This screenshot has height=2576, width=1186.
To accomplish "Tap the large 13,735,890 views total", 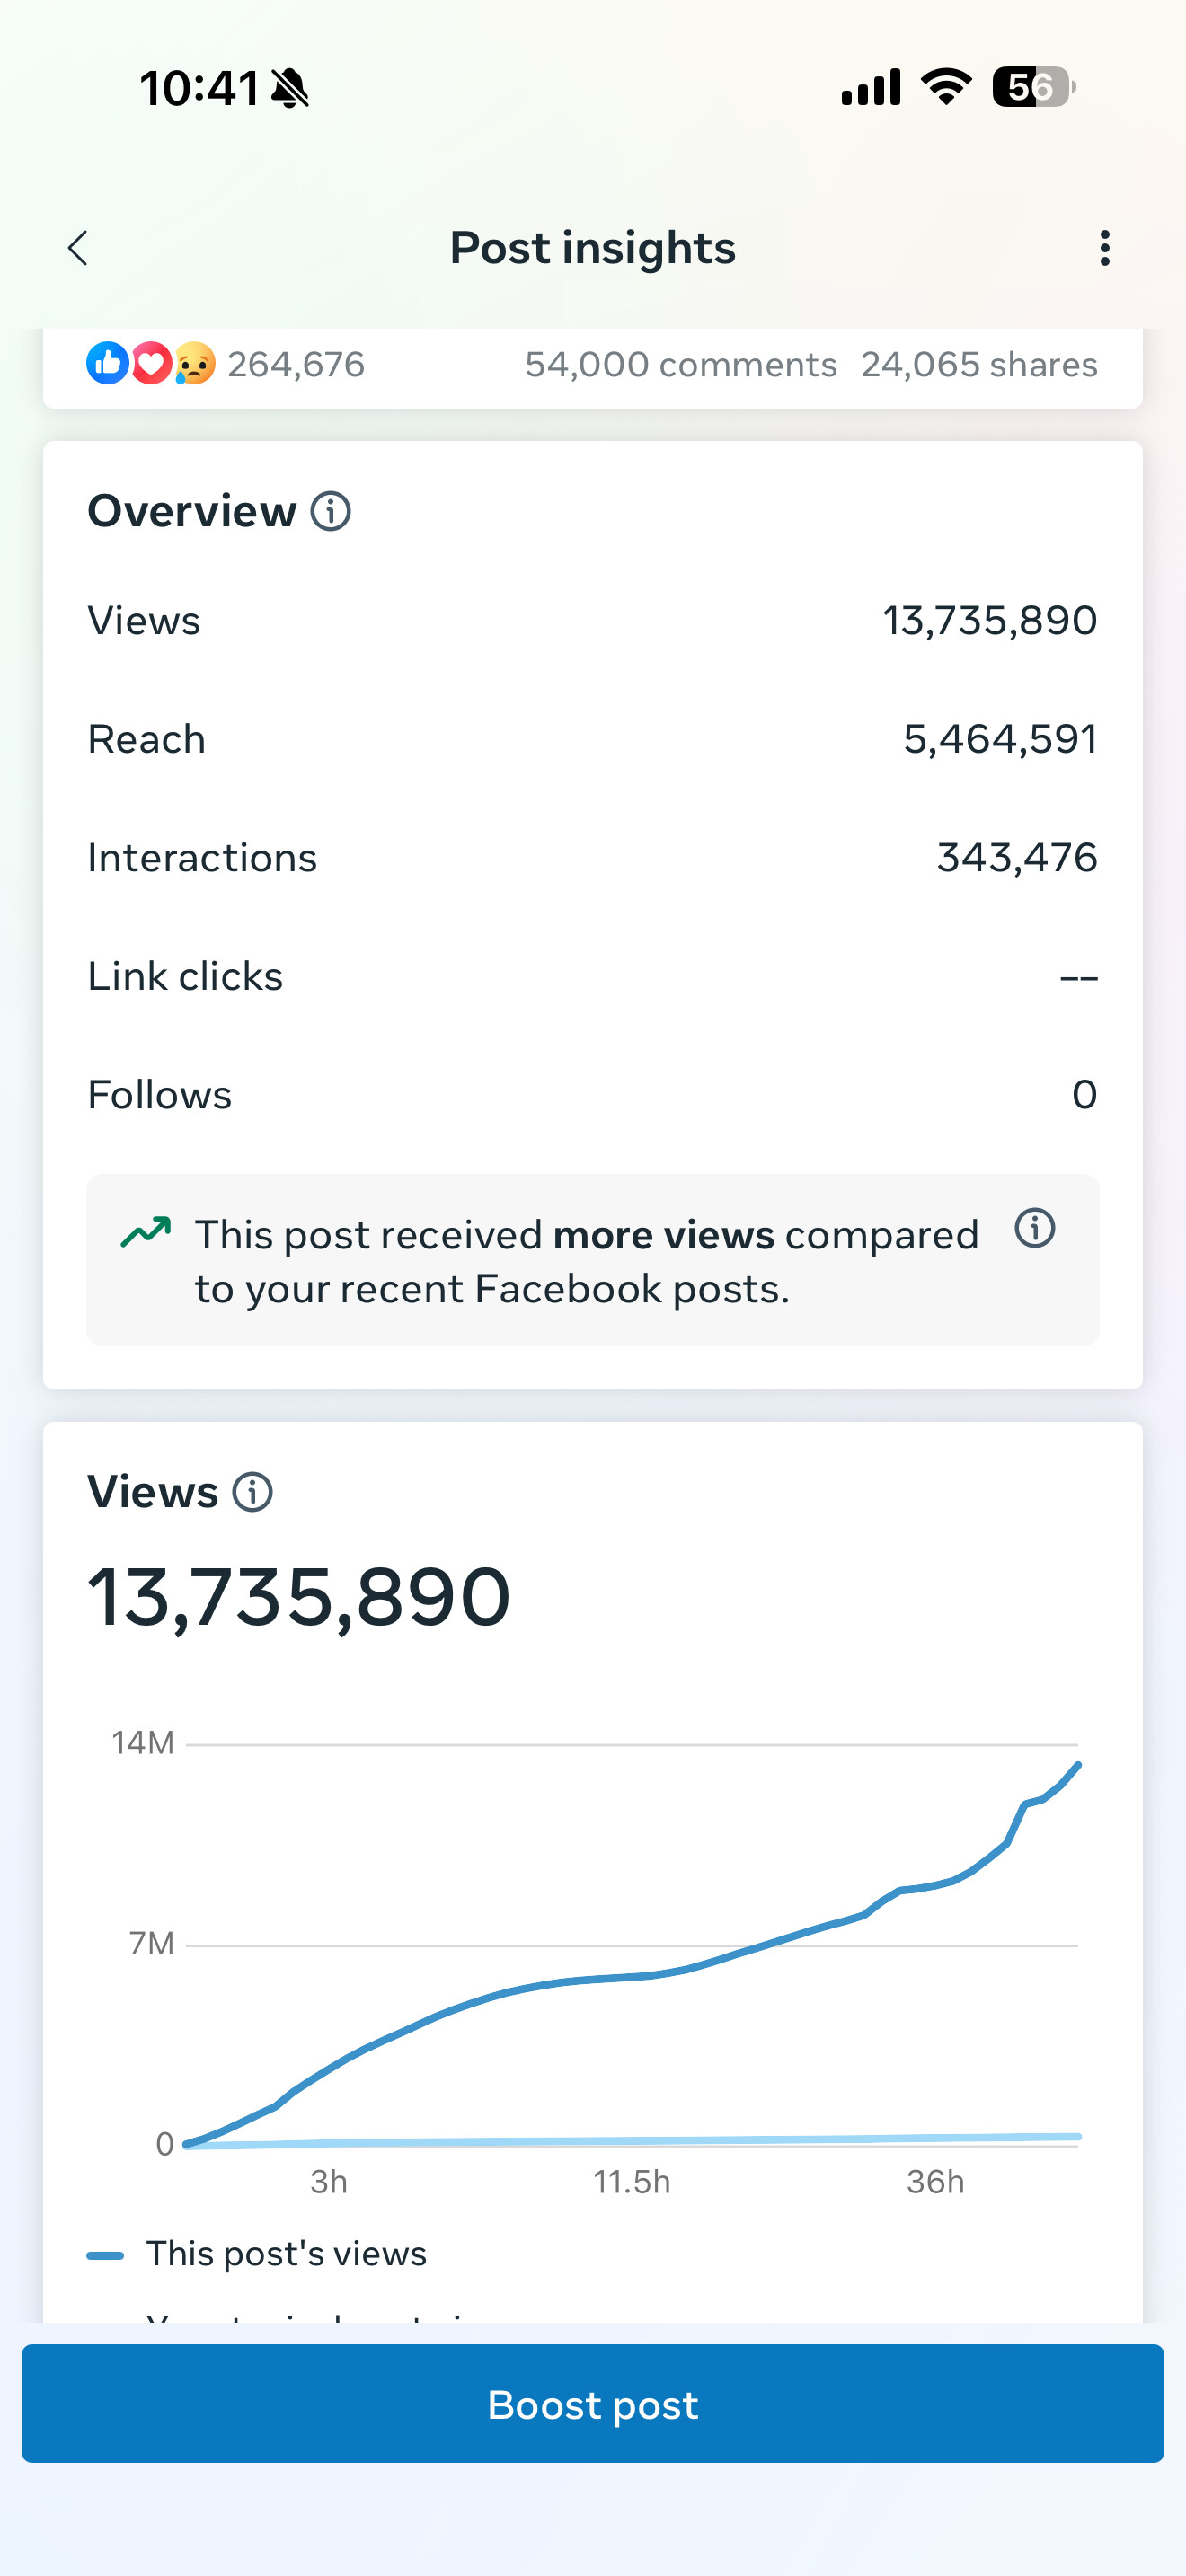I will click(299, 1597).
